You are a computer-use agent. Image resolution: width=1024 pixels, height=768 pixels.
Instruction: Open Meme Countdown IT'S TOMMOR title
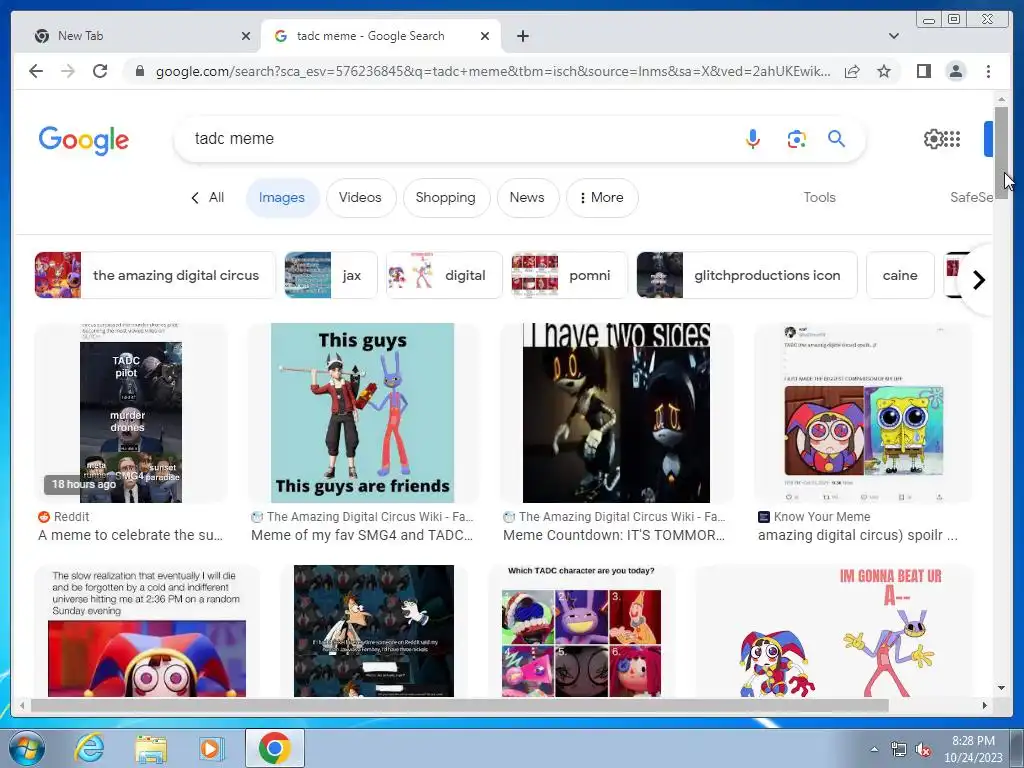pyautogui.click(x=614, y=535)
